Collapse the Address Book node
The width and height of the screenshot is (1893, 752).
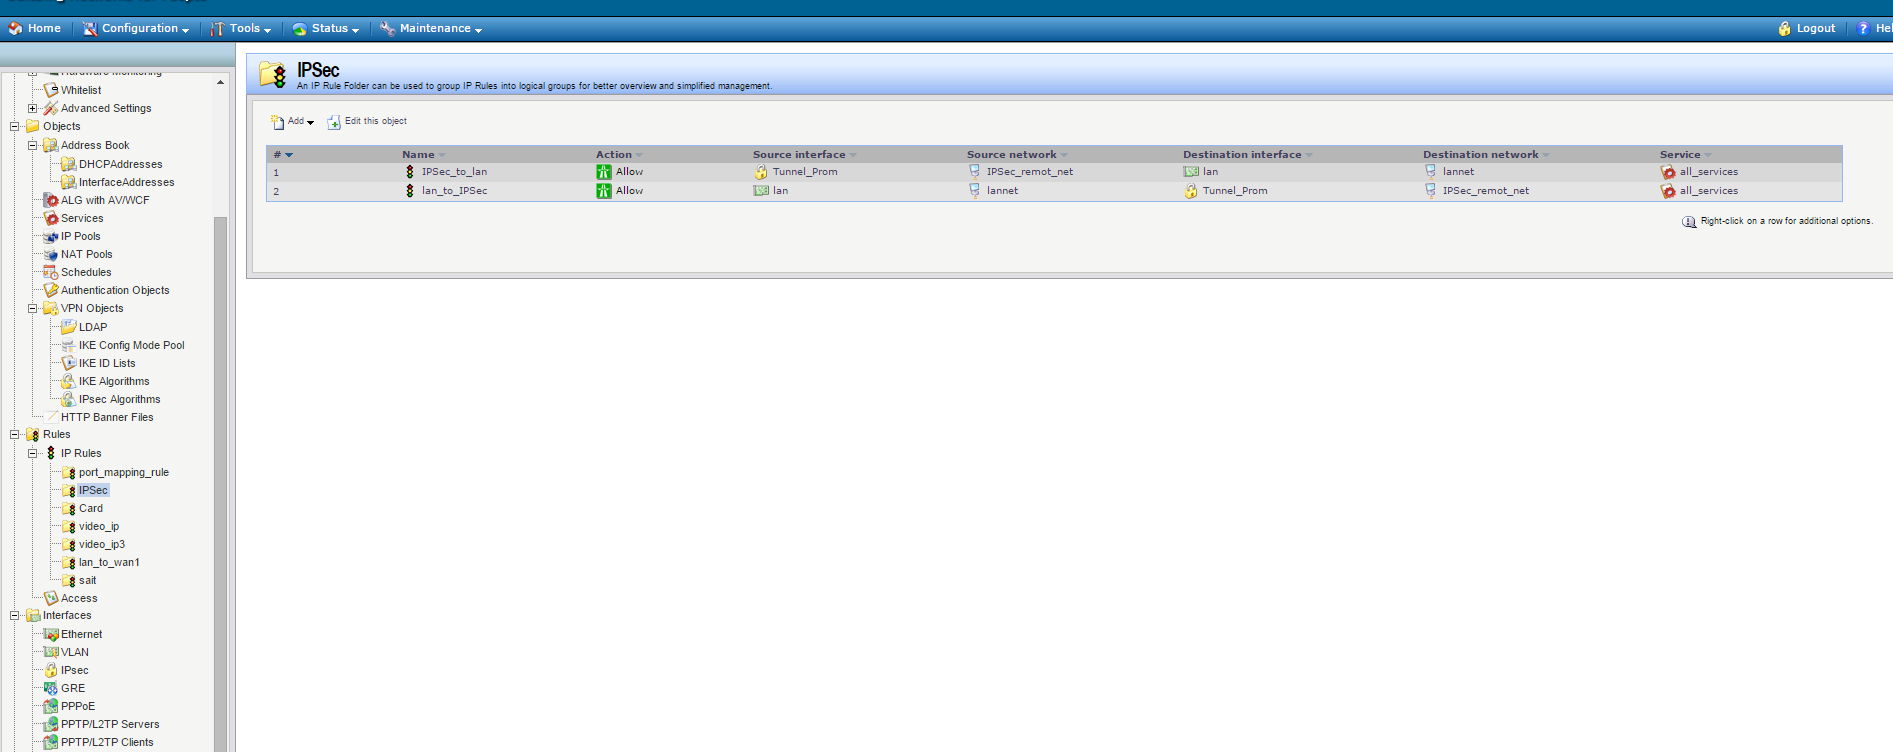pyautogui.click(x=33, y=145)
